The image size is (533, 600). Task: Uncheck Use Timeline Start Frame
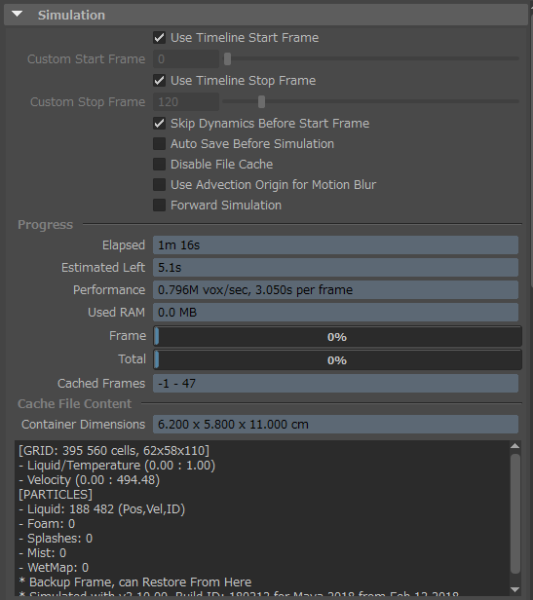tap(159, 38)
